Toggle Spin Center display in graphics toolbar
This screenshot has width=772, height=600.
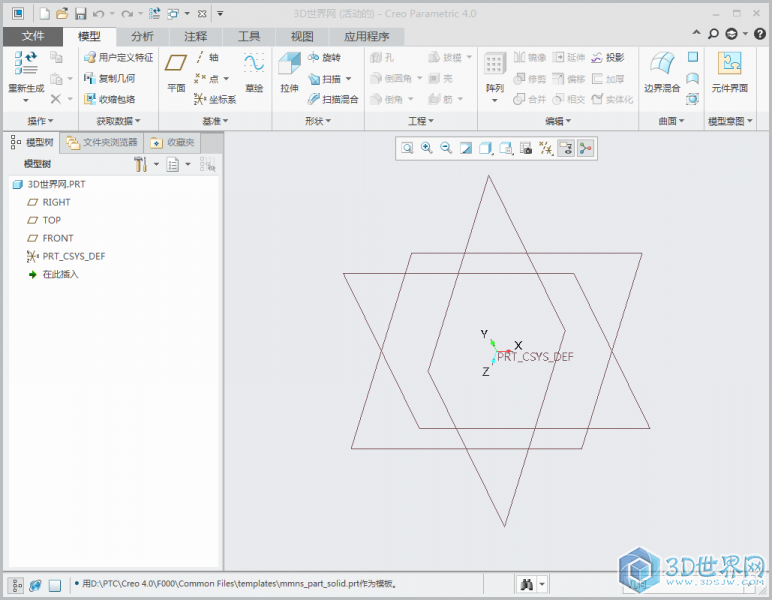pos(585,148)
